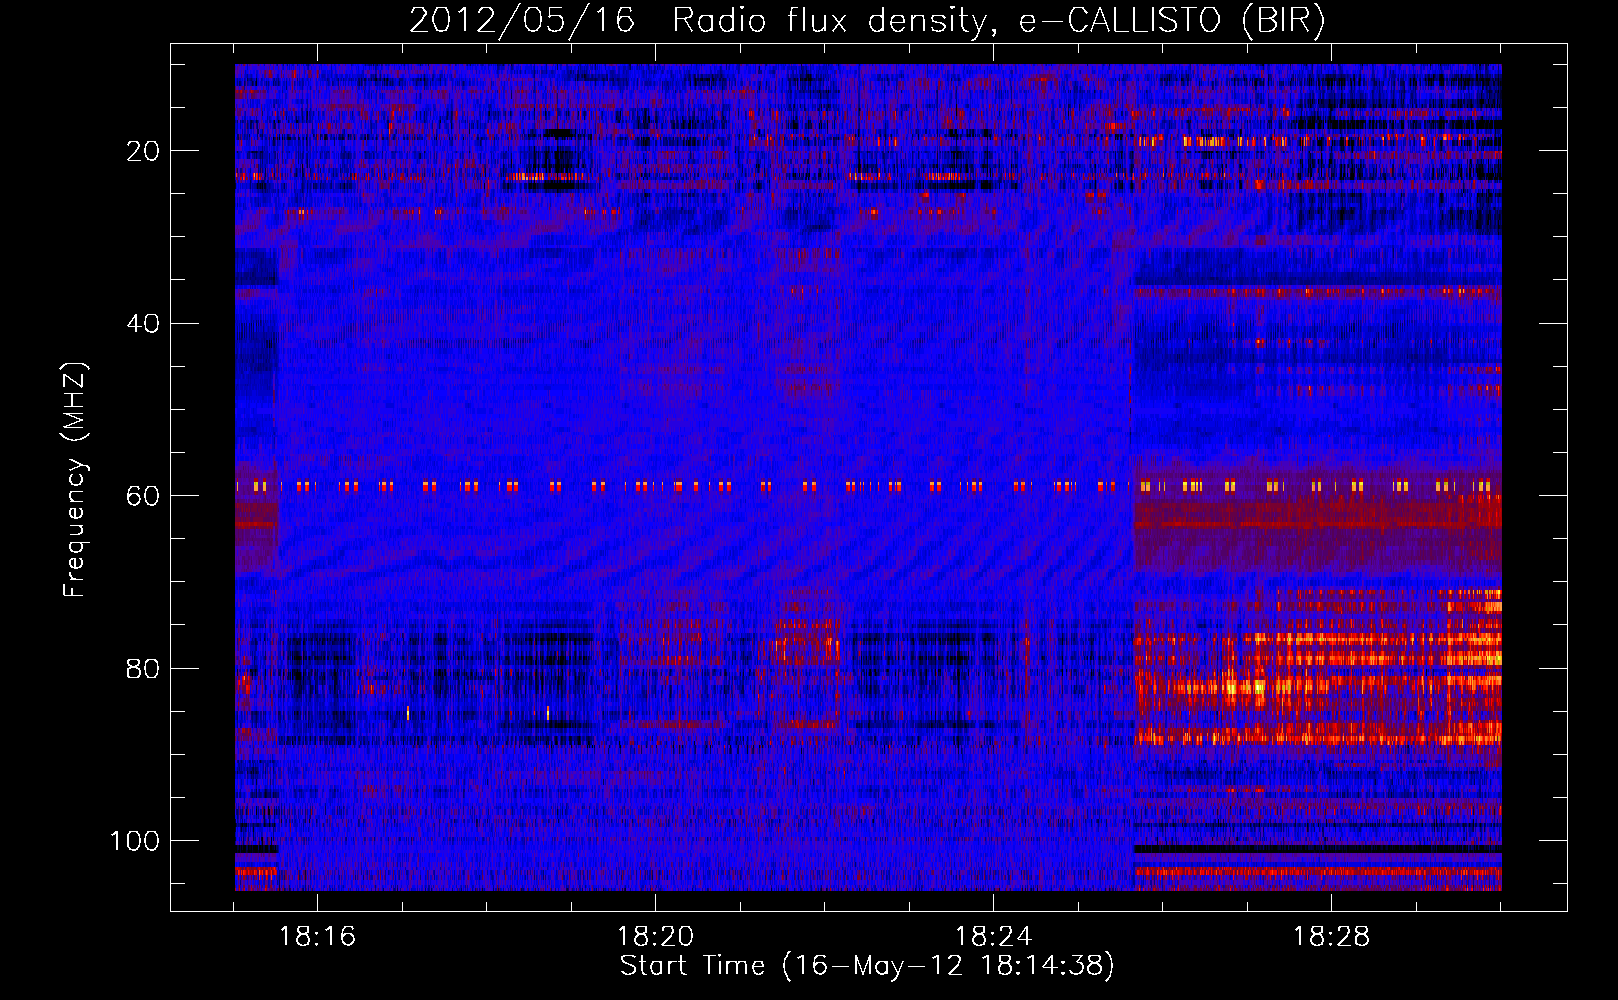
Task: Click the 'Start Time (16-May-12 18:14:38)' label
Action: tap(867, 966)
